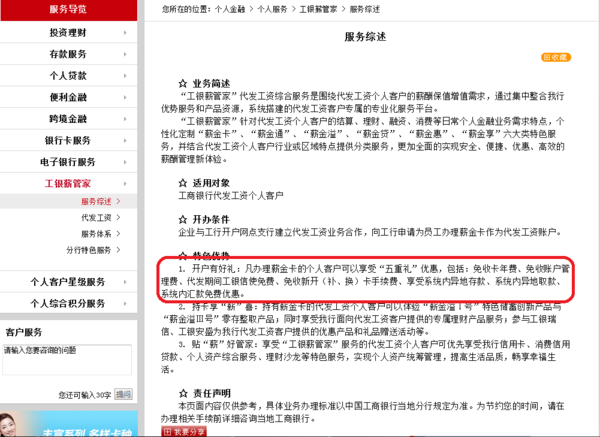Click the 适用对象 section heading
The height and width of the screenshot is (437, 600).
[x=211, y=183]
